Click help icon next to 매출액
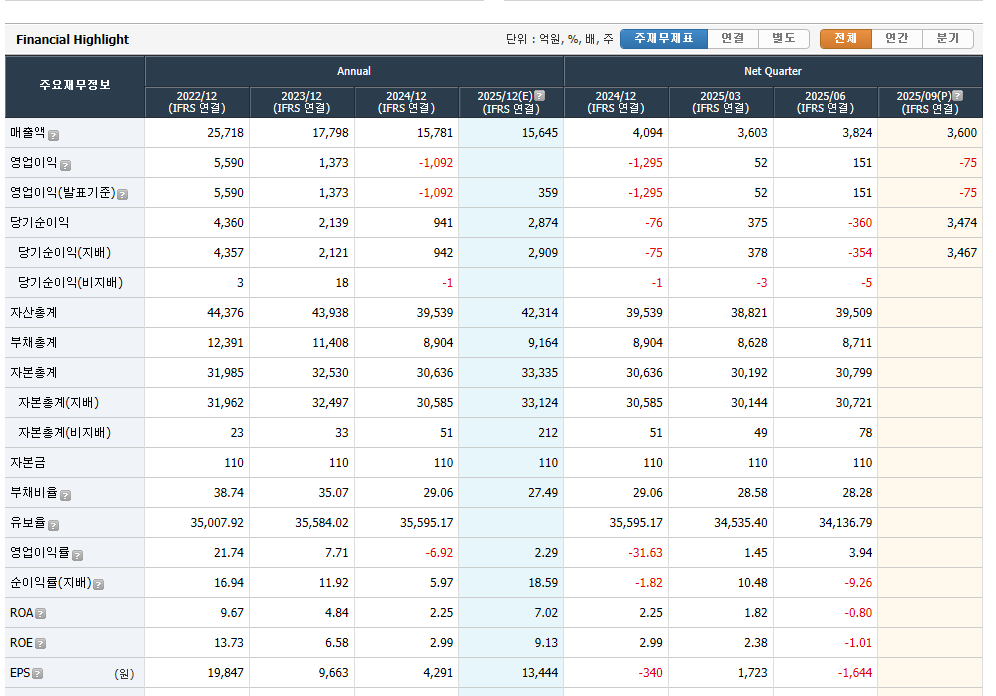Image resolution: width=996 pixels, height=696 pixels. point(54,135)
